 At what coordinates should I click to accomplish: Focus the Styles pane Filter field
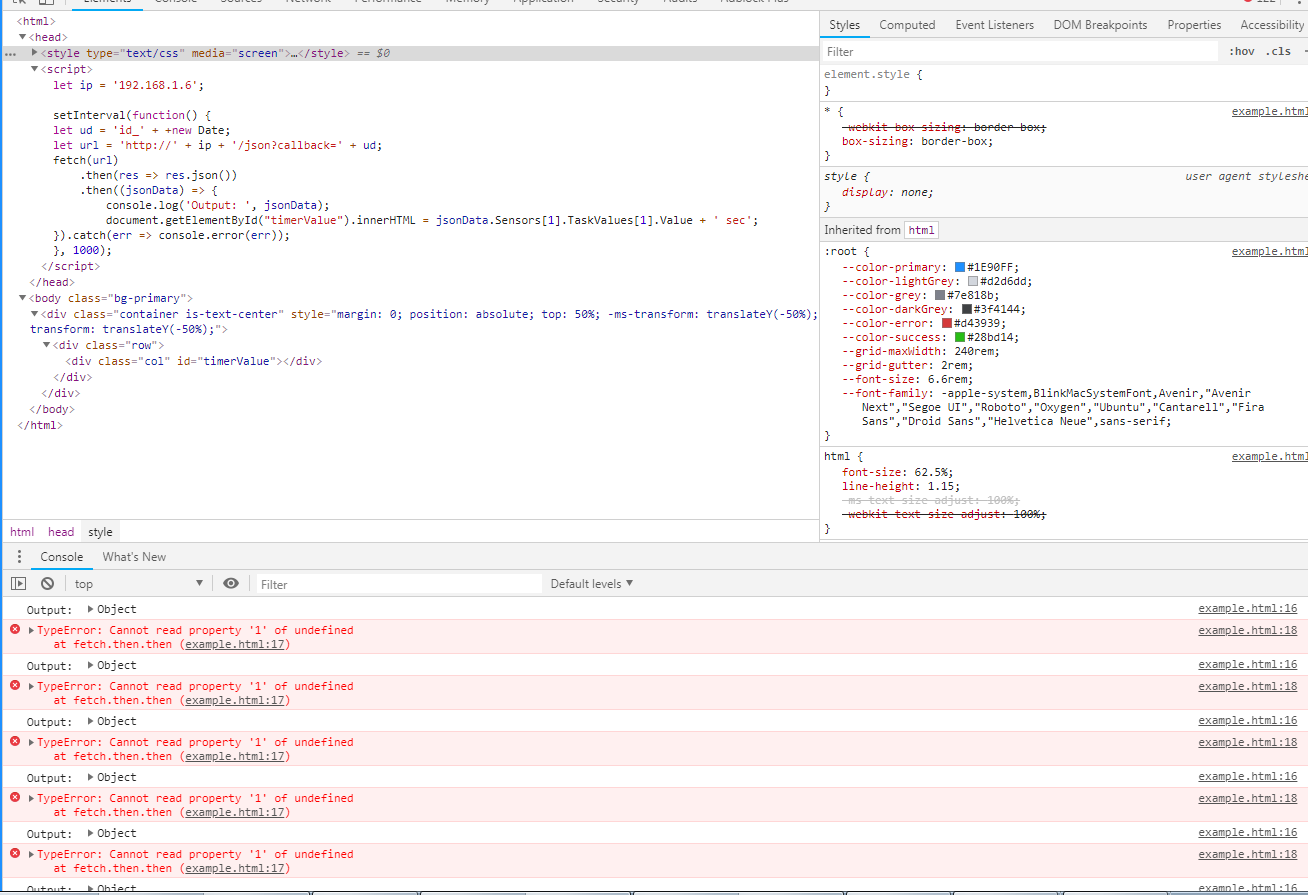point(1020,52)
